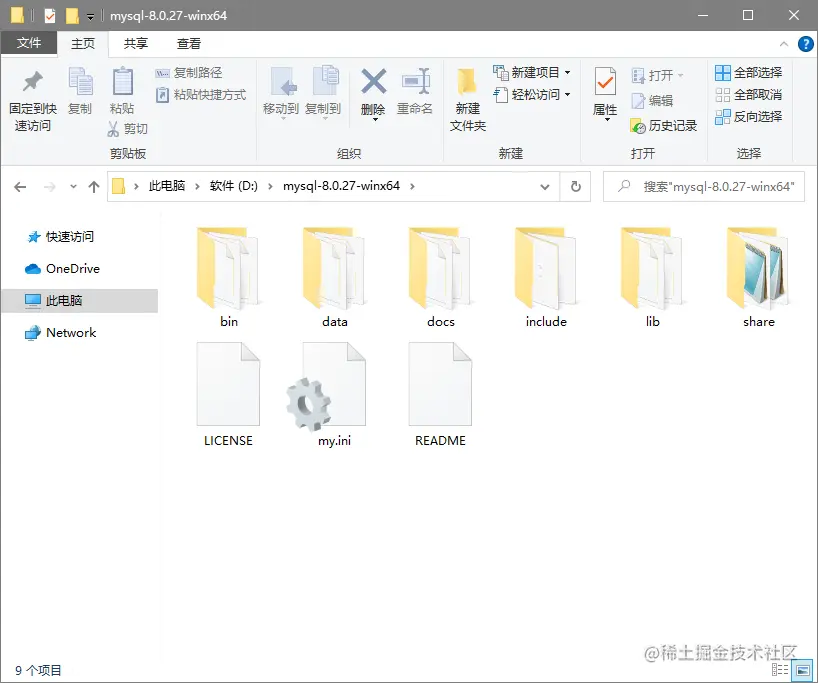Click the Open (打开) ribbon button
818x683 pixels.
tap(656, 76)
